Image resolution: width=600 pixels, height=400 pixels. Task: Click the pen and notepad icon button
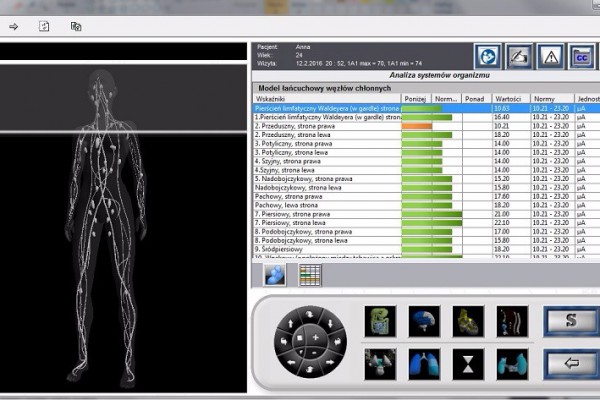tap(519, 56)
